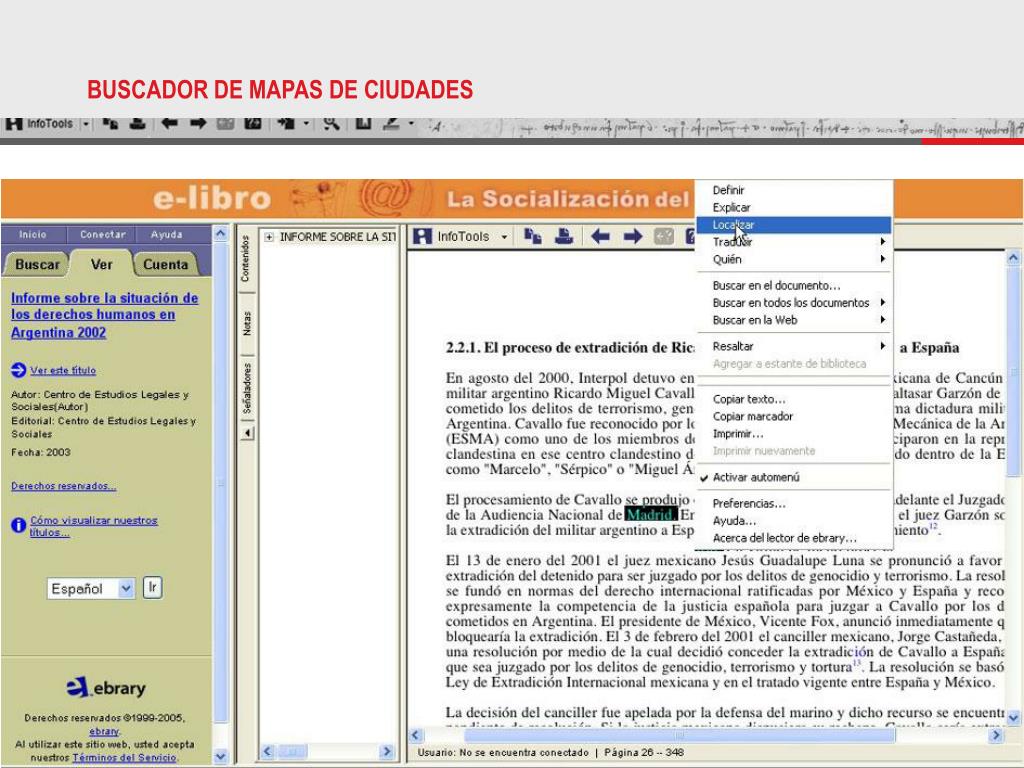Click the blue info icon beside Cómo visualizar
1024x768 pixels.
[x=19, y=525]
